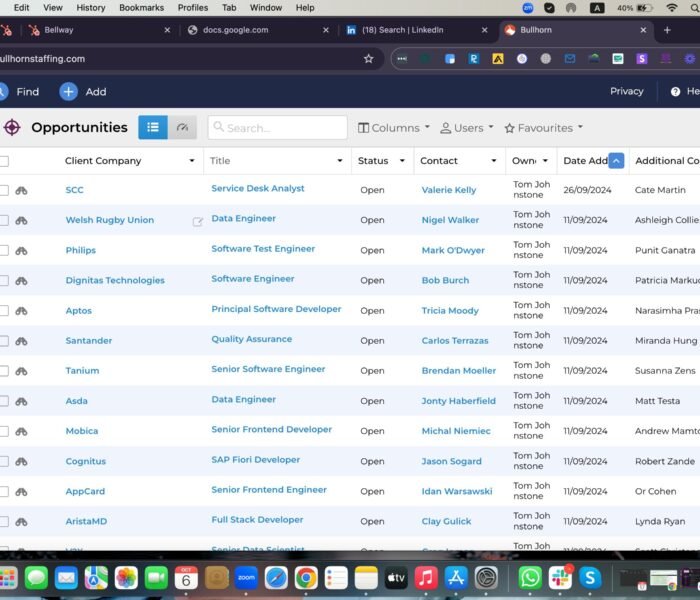
Task: Tick checkbox for Aptos row
Action: click(4, 310)
